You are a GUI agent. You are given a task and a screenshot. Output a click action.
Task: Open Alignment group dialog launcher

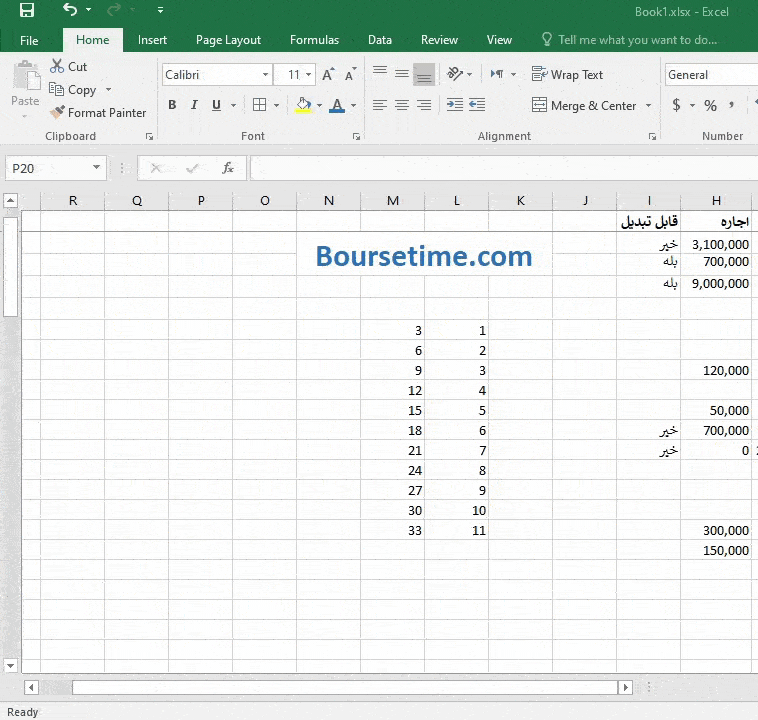coord(652,137)
